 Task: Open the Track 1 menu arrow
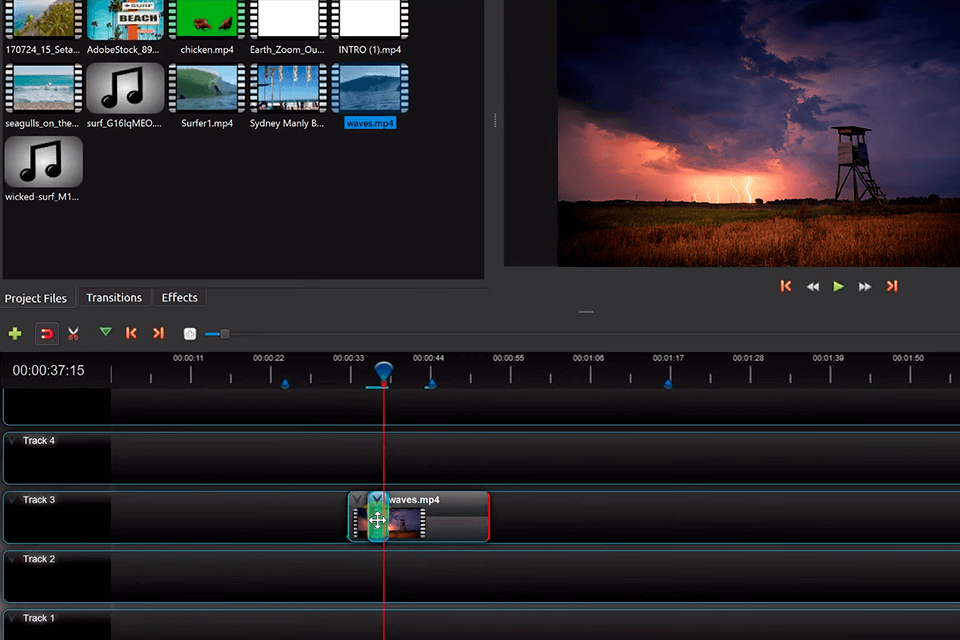coord(12,619)
